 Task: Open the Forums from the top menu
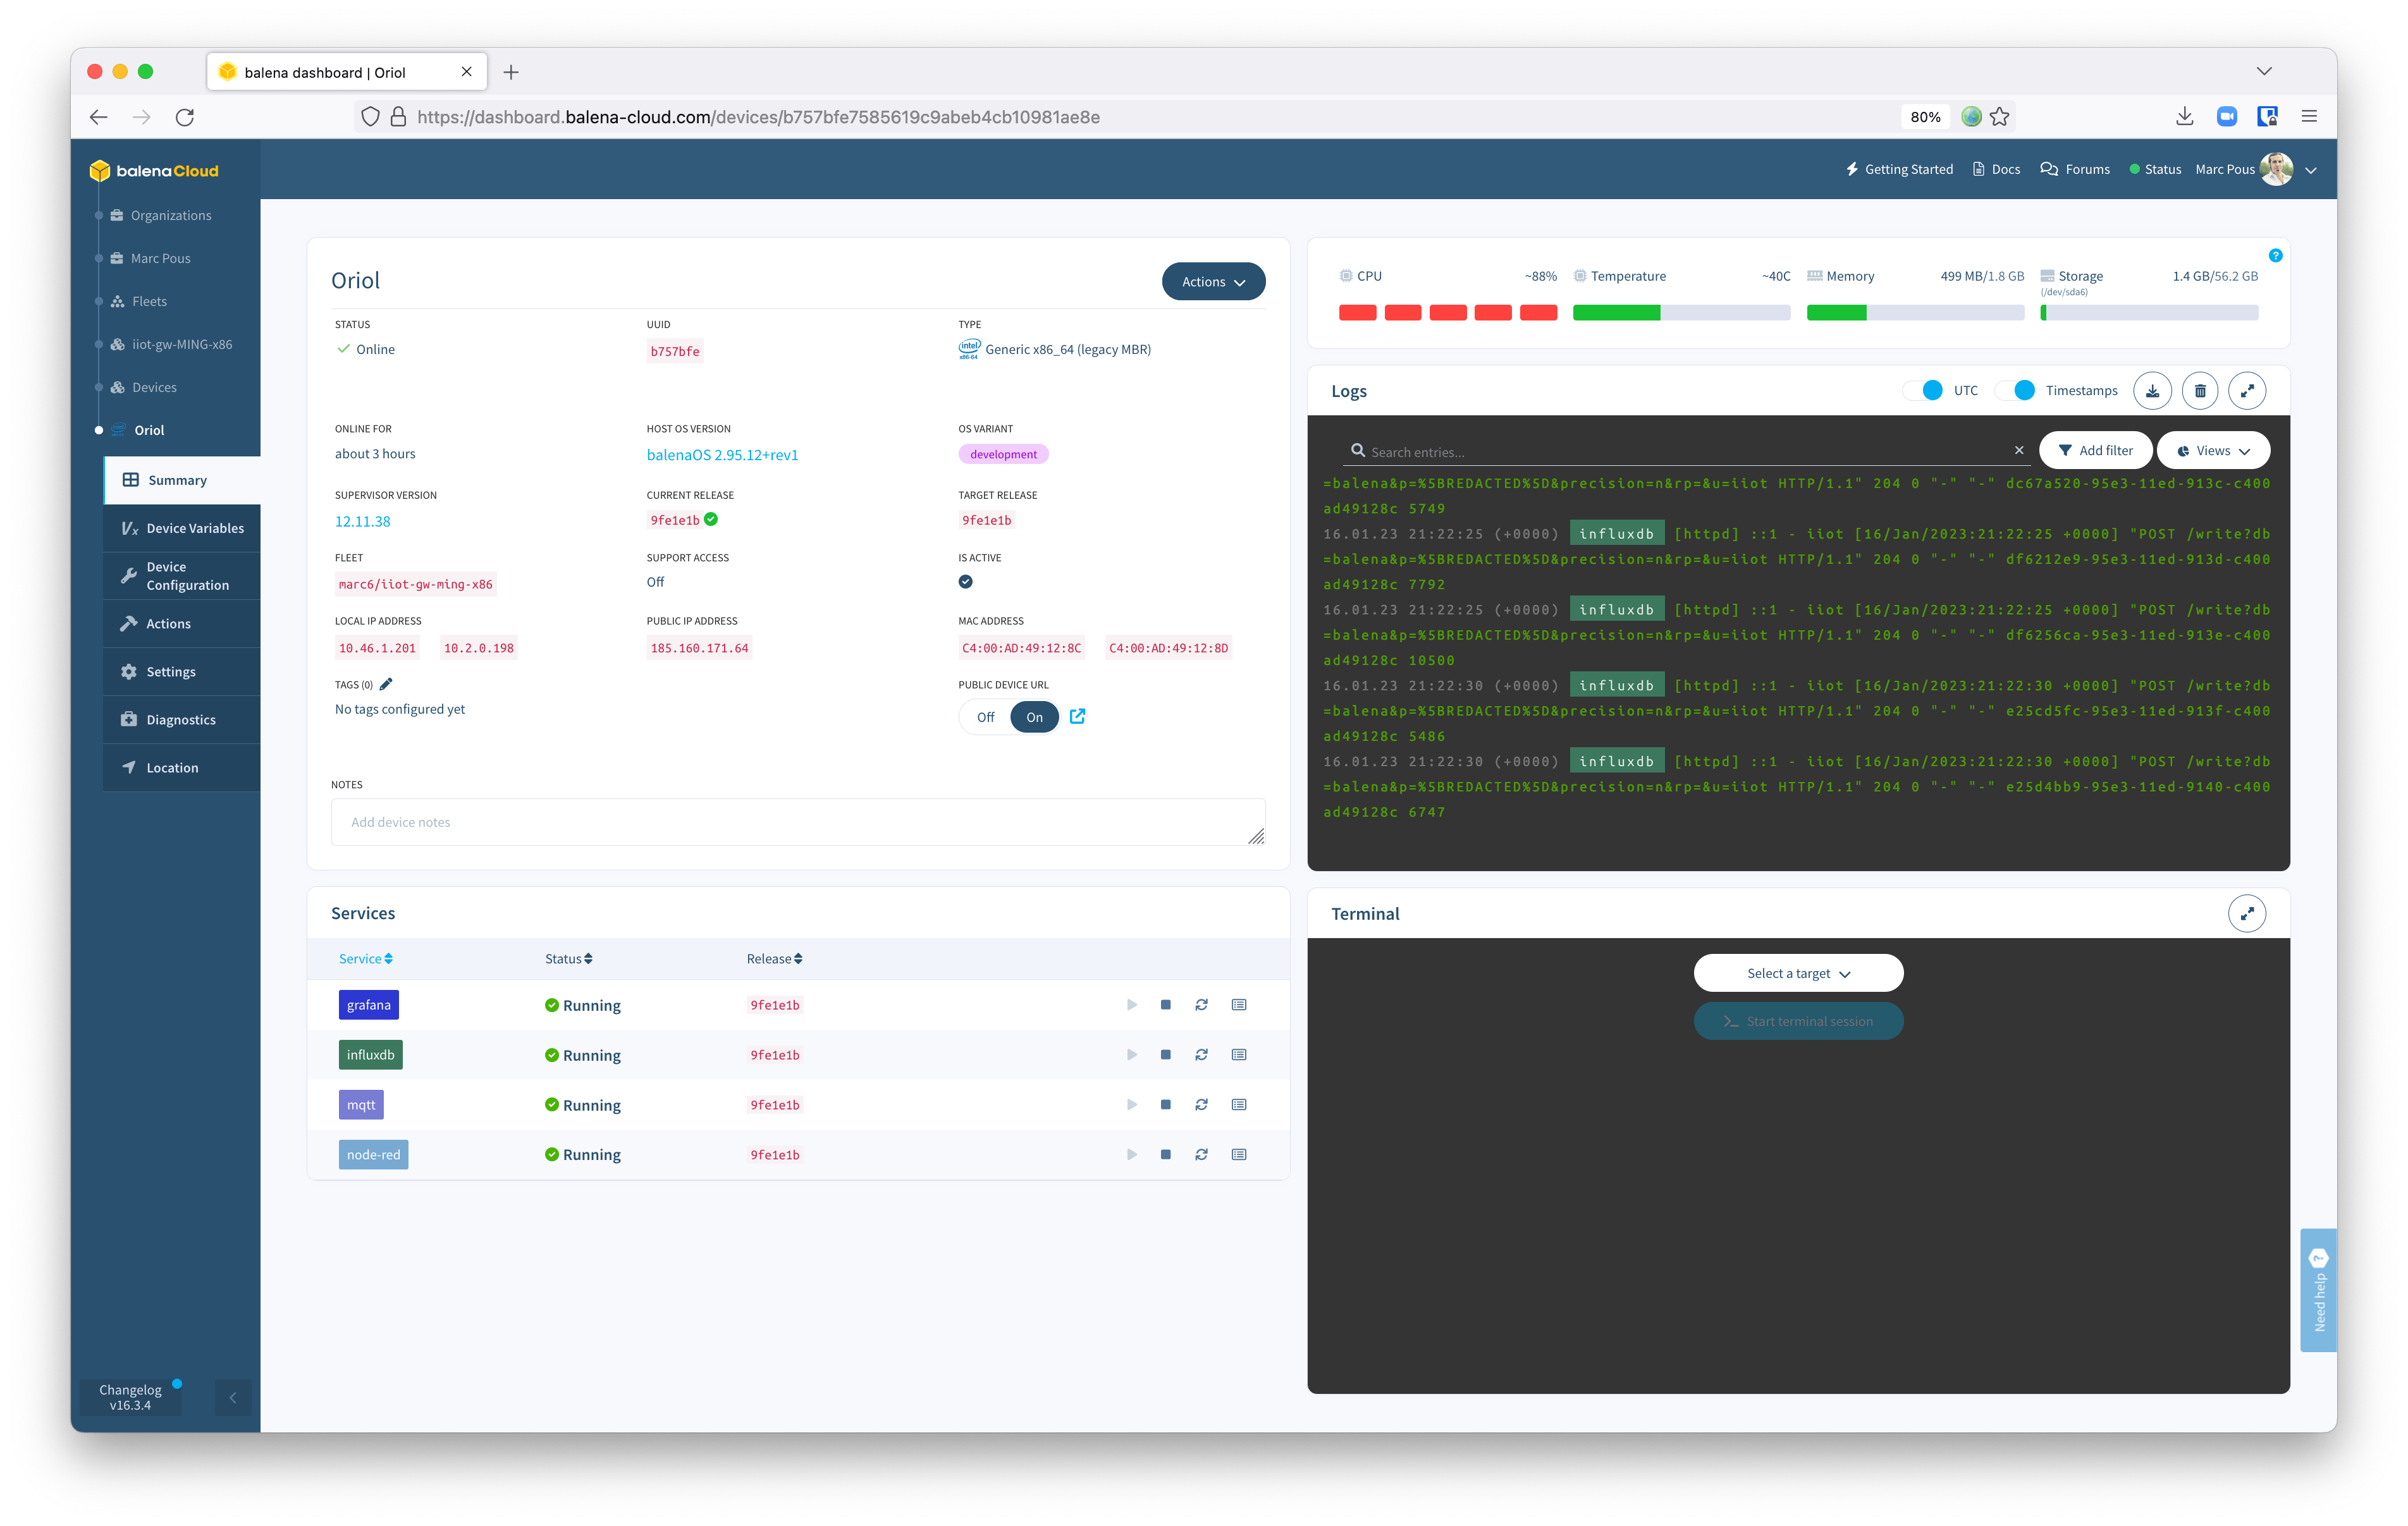2076,169
